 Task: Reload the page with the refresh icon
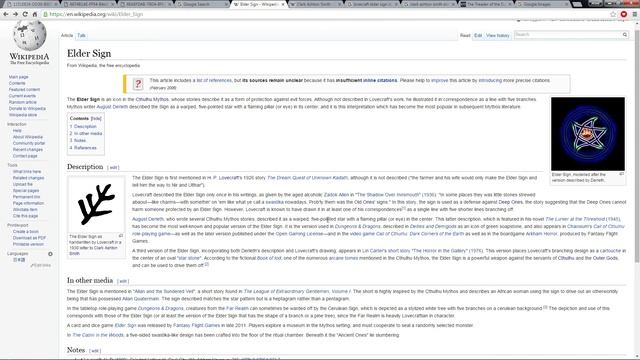25,14
